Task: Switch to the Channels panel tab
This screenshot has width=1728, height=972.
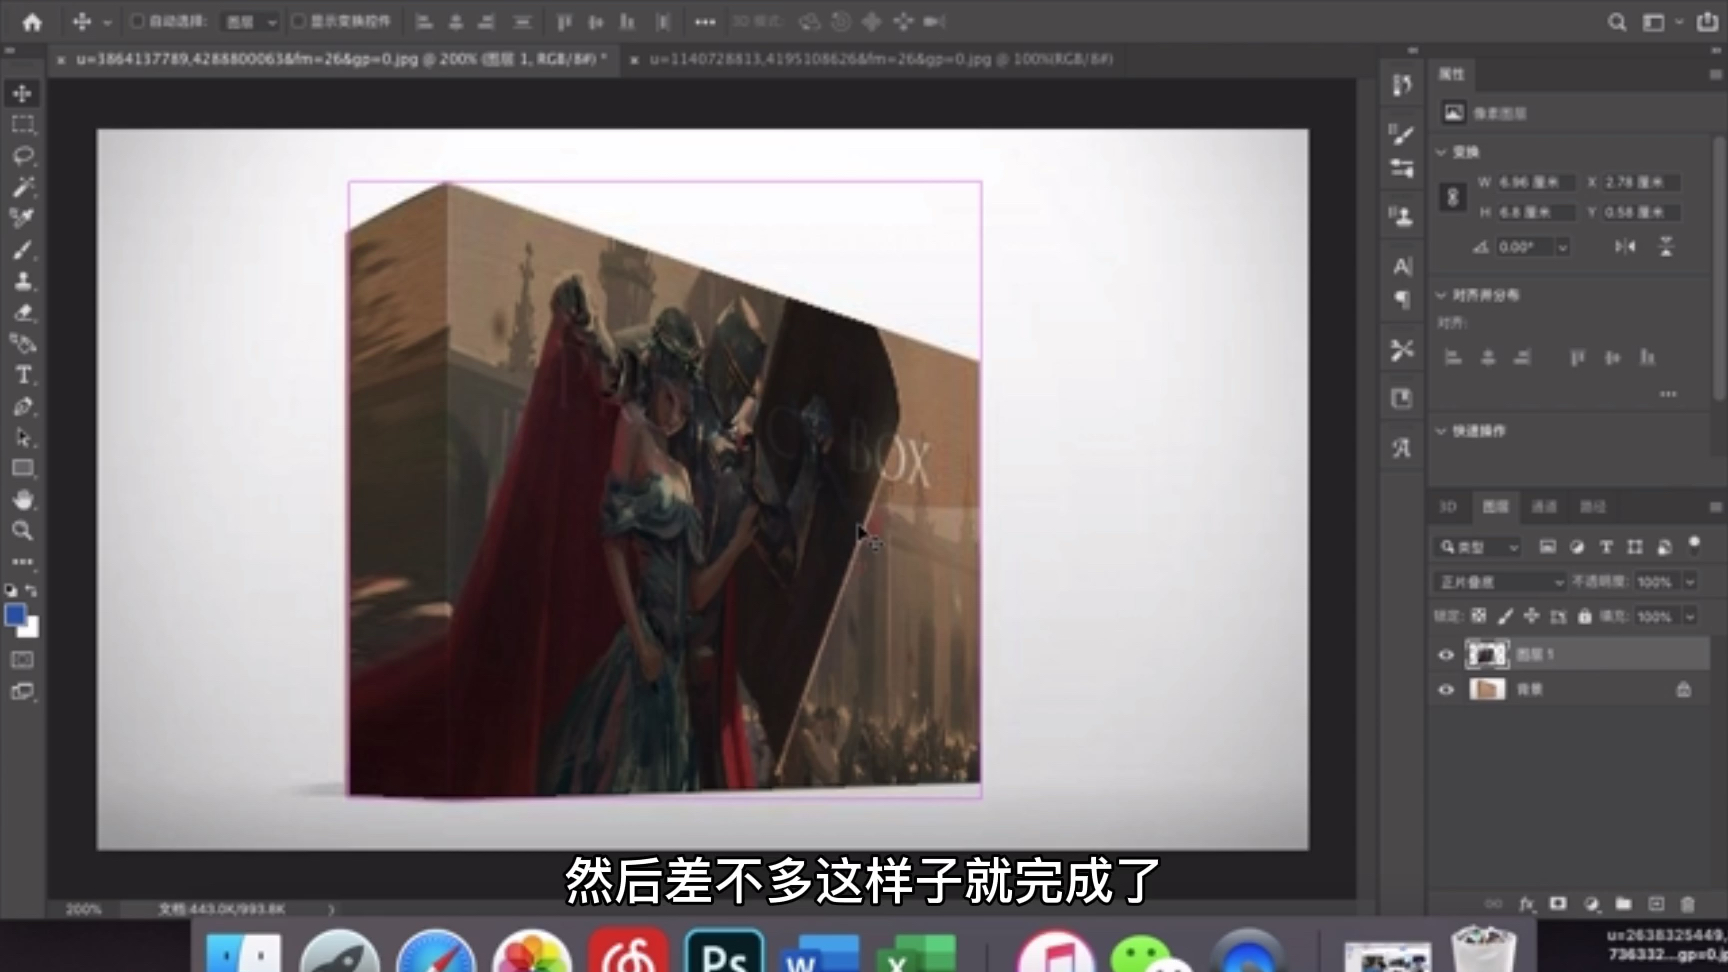Action: 1544,507
